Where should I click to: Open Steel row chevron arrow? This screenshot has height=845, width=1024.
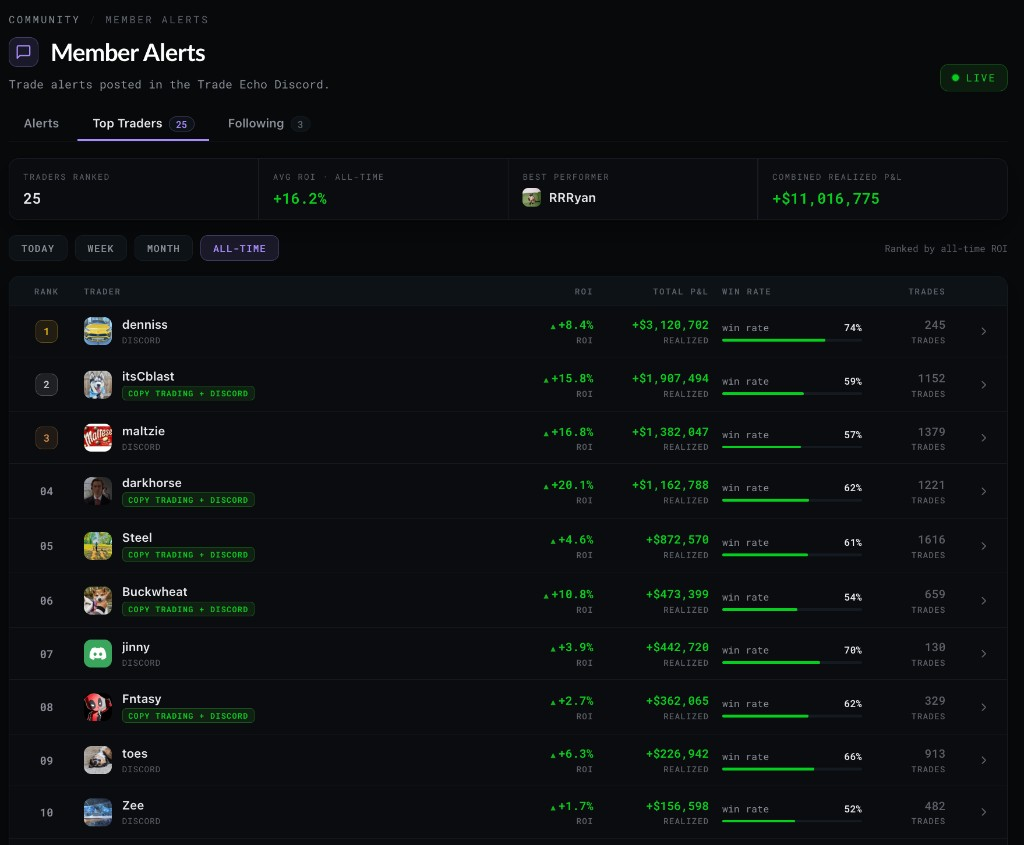(984, 546)
